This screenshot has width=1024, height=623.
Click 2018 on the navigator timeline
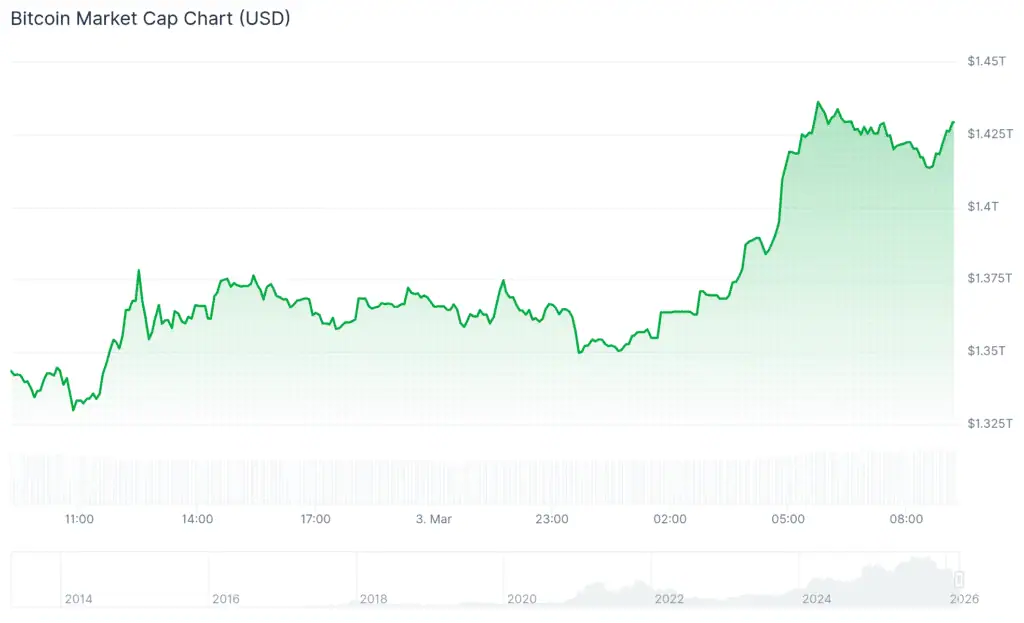[374, 599]
